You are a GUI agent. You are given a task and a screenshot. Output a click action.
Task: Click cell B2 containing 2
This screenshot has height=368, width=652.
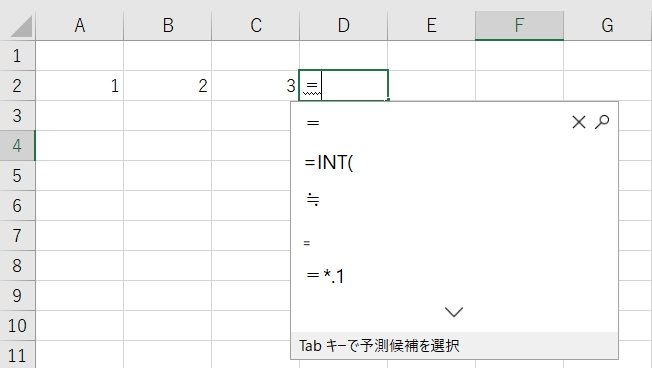(168, 86)
